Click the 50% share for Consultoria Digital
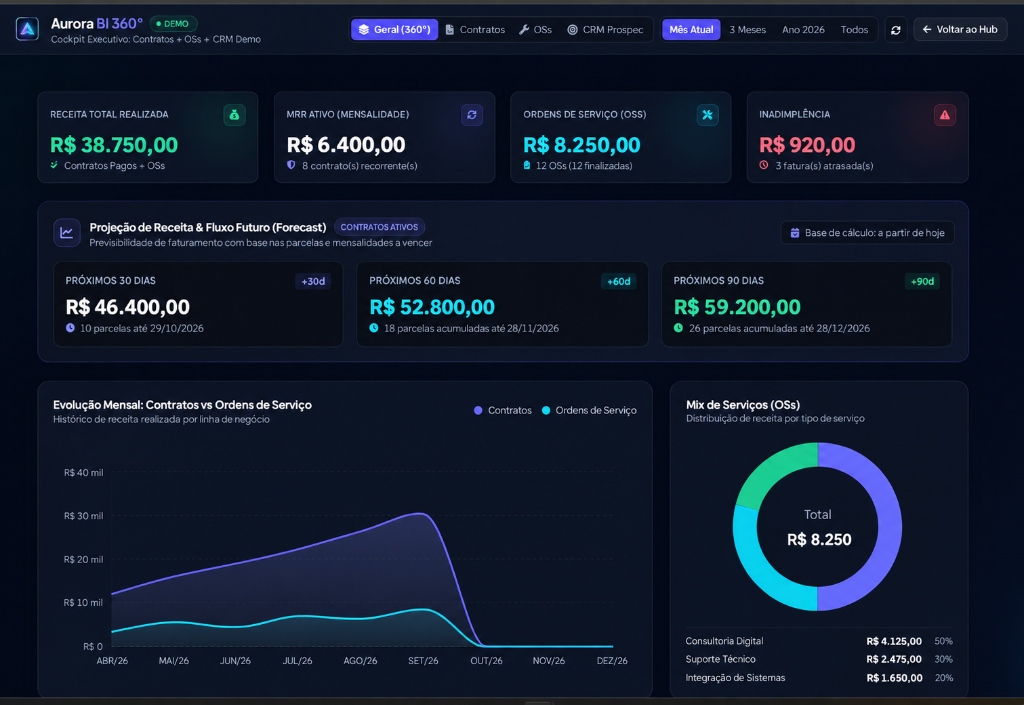 944,641
